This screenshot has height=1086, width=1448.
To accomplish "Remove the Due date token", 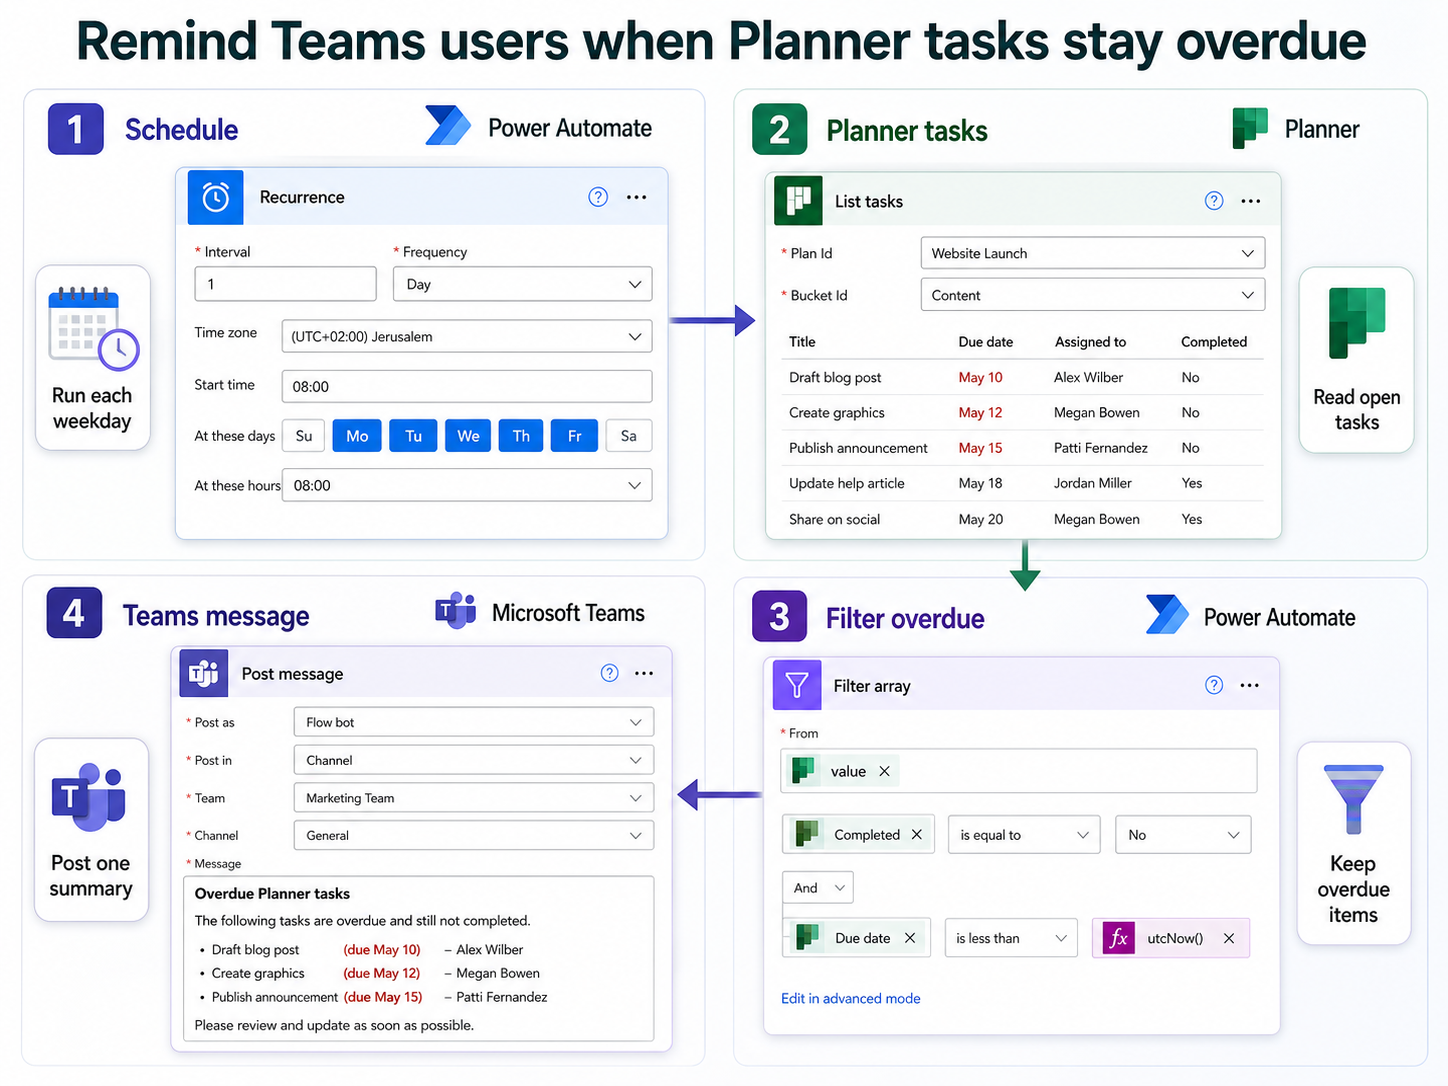I will tap(910, 938).
